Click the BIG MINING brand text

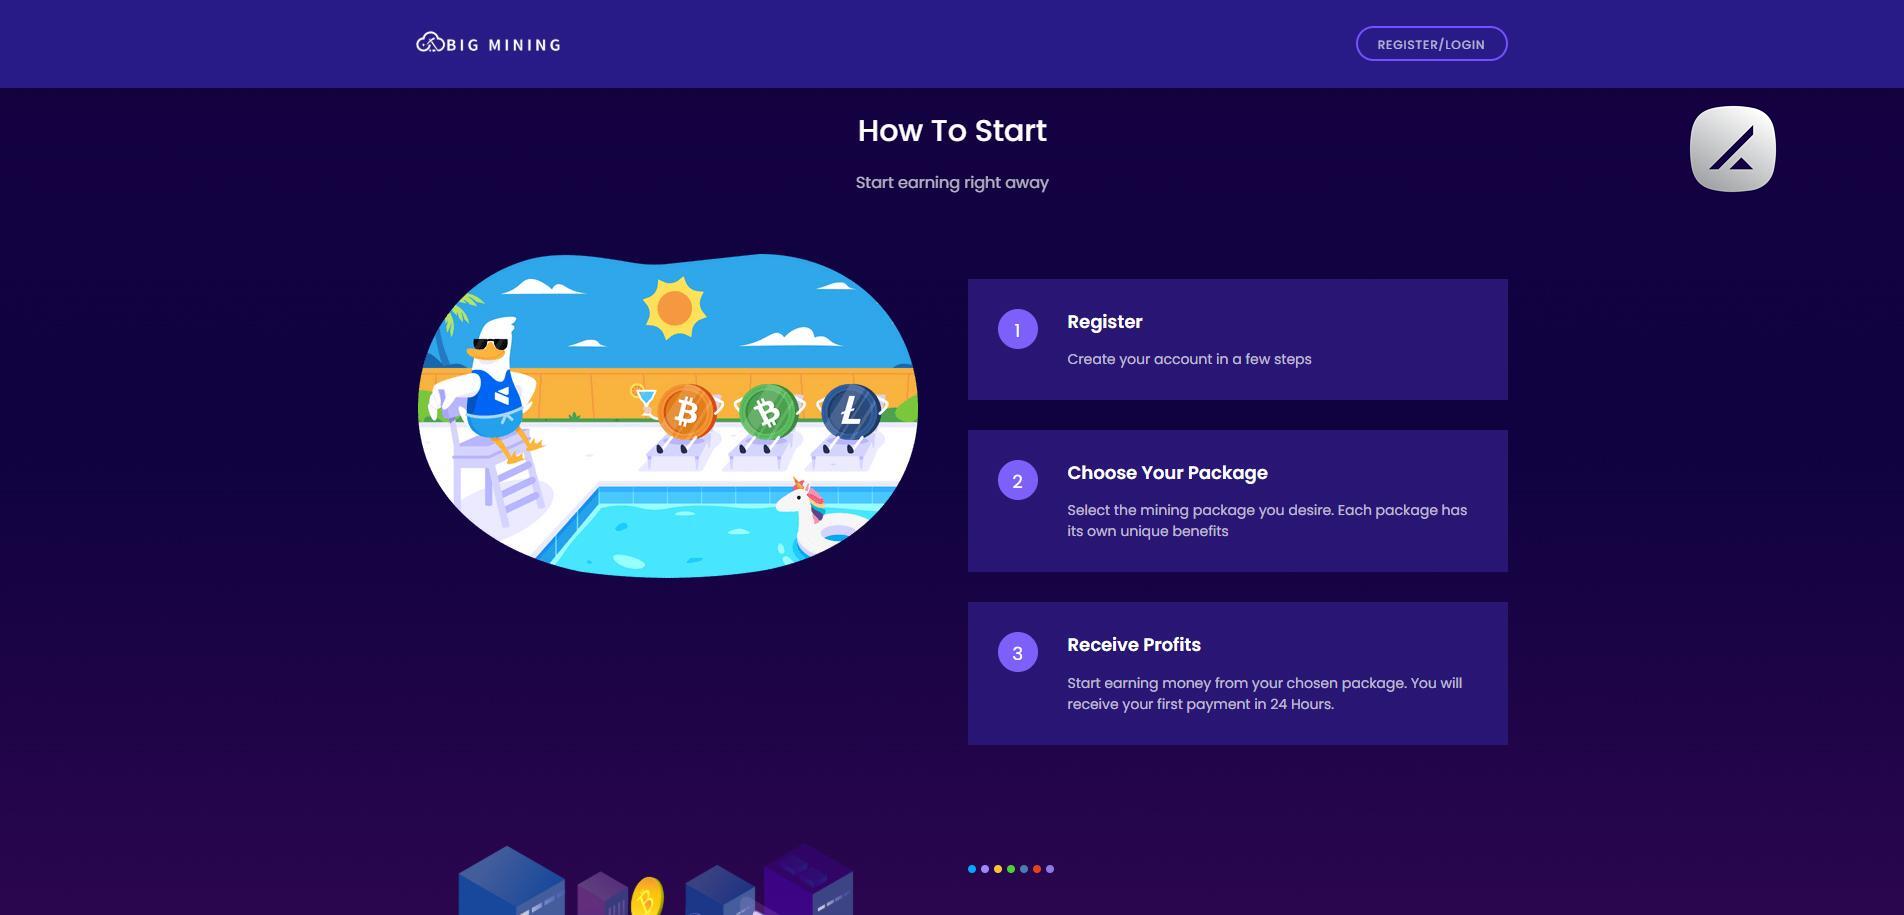point(503,45)
